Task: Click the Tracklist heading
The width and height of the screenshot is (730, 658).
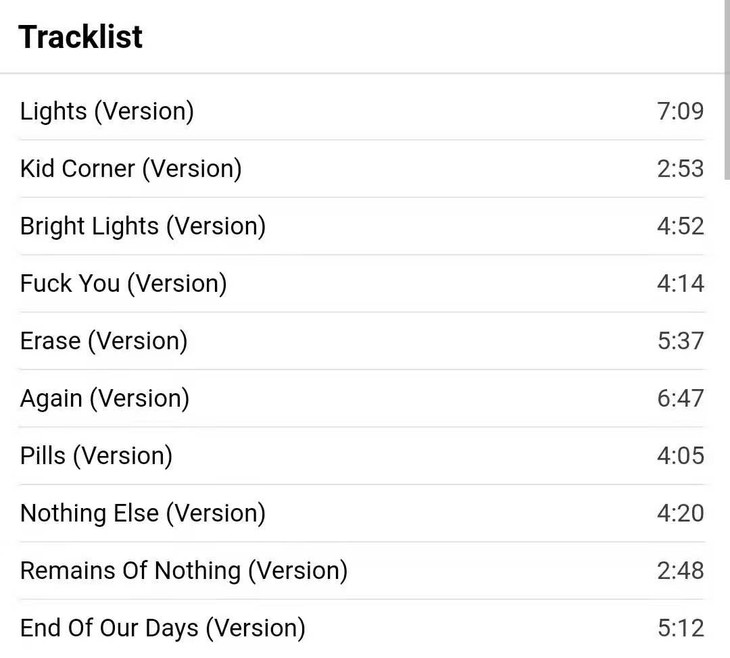Action: coord(81,37)
